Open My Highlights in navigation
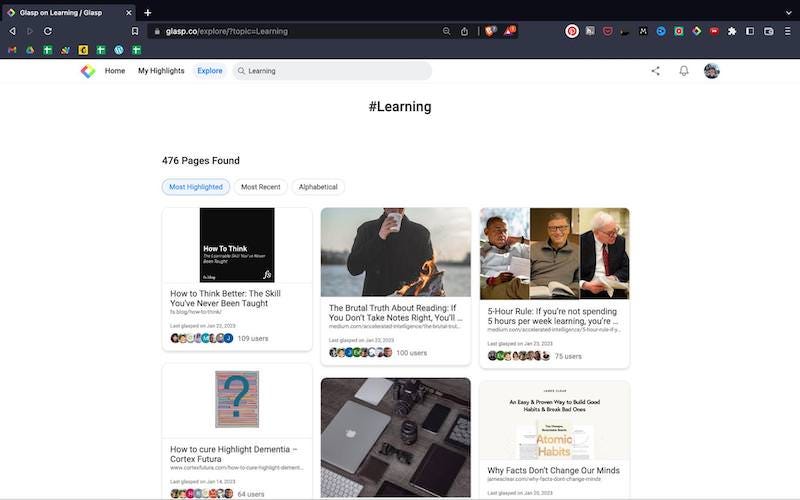This screenshot has width=800, height=500. [161, 71]
